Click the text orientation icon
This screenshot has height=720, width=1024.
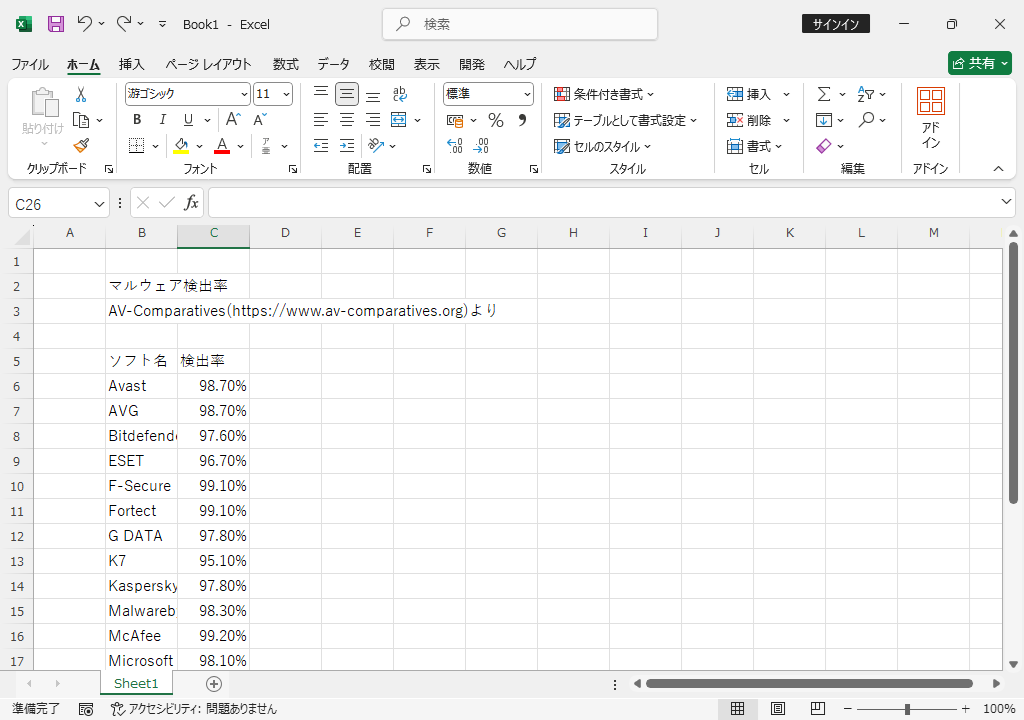(376, 145)
